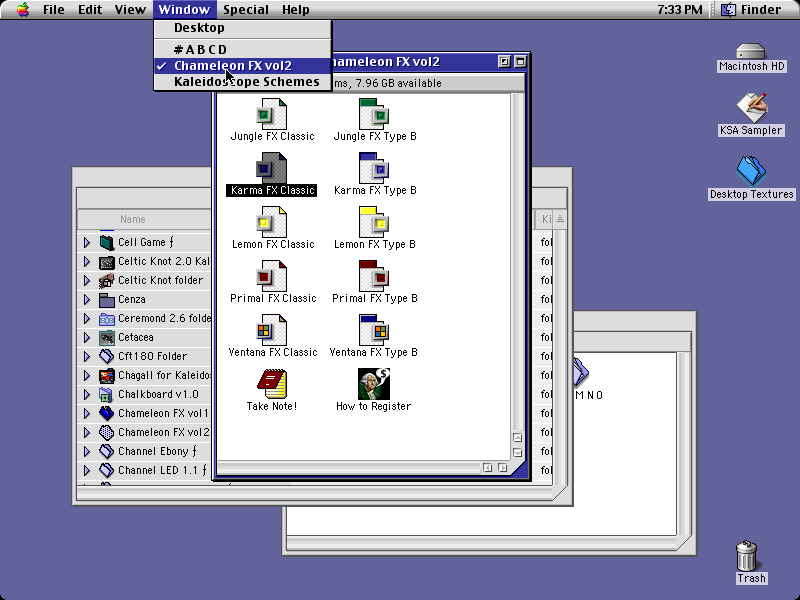Select the Ventana FX Classic icon
Screen dimensions: 800x600
[271, 330]
